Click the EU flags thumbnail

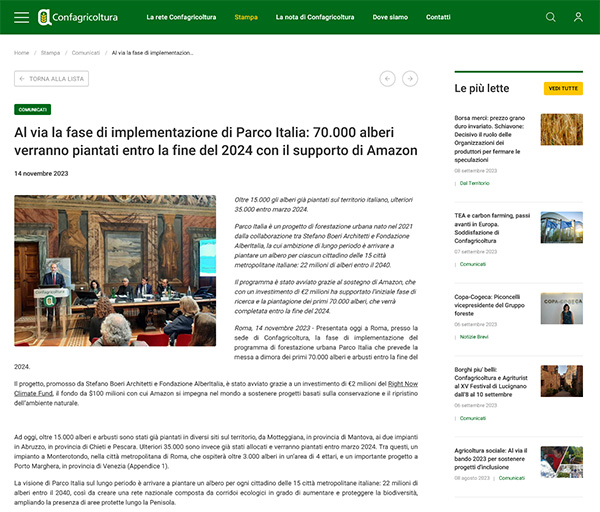point(561,228)
